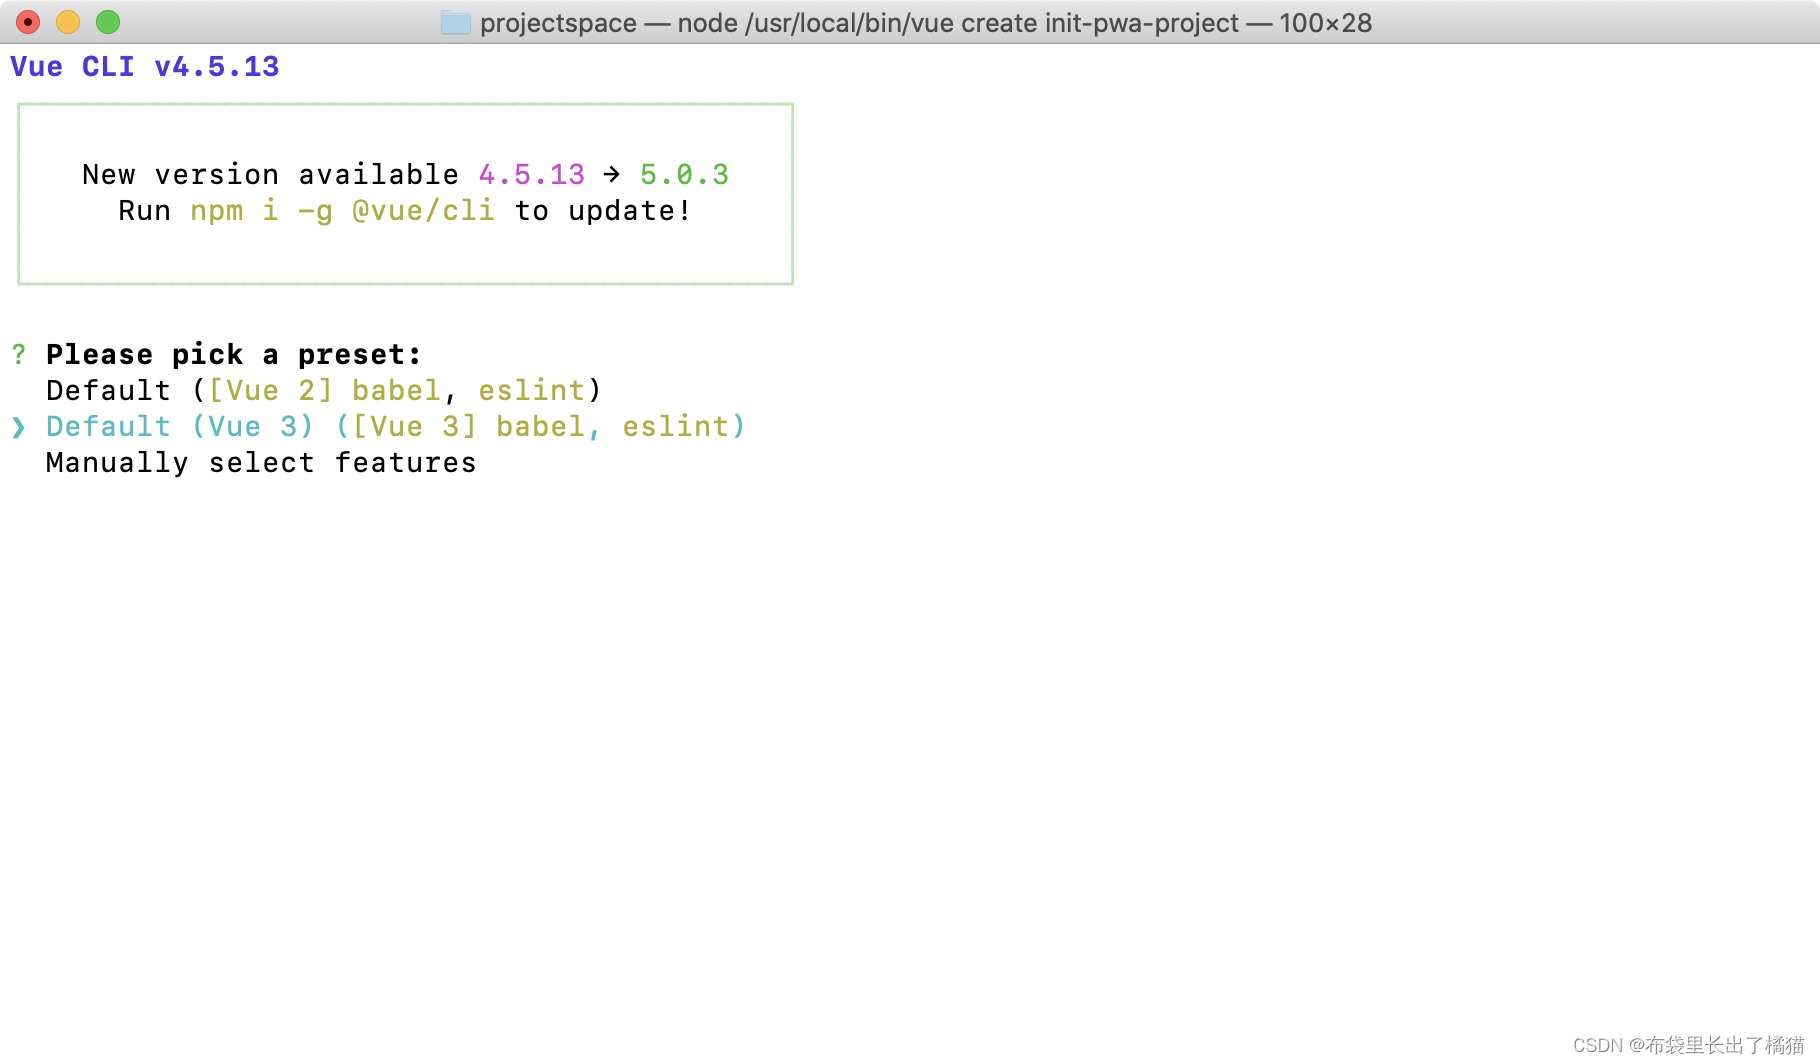Click the folder icon in the title bar

[x=456, y=22]
